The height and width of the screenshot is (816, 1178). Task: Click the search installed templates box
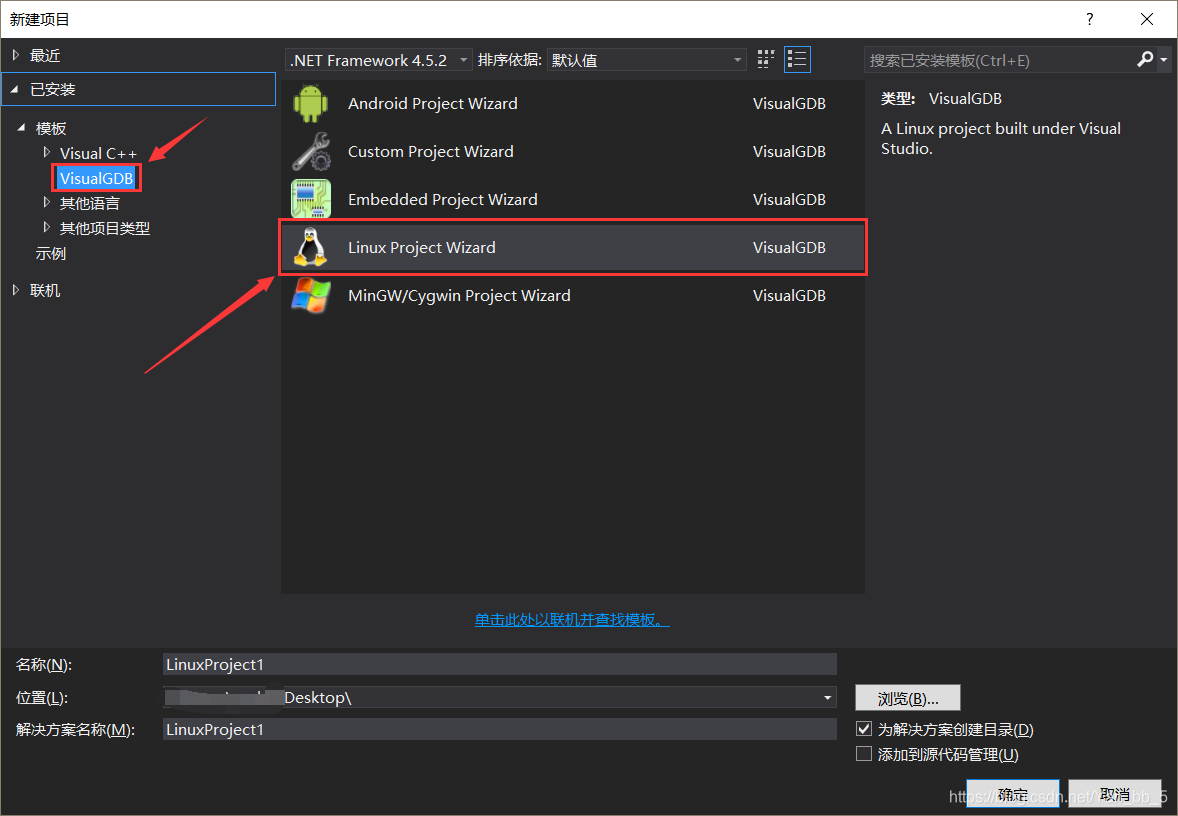(x=999, y=60)
